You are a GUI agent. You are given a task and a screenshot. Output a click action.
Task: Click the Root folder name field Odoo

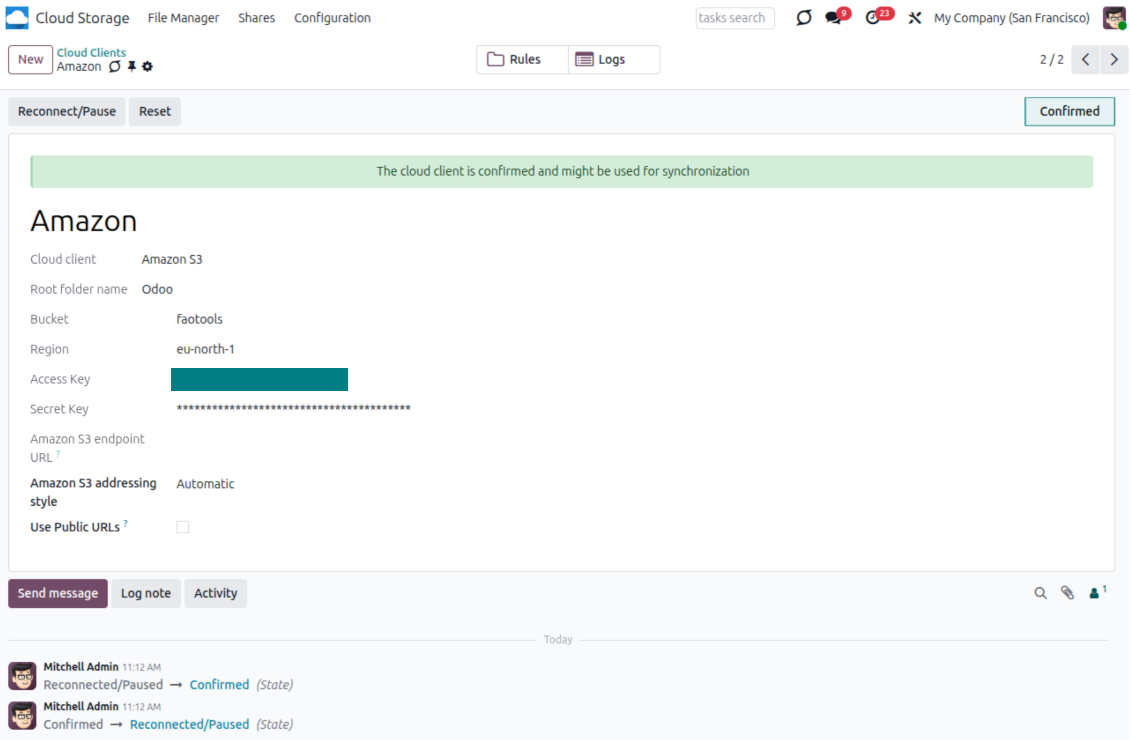pyautogui.click(x=157, y=290)
